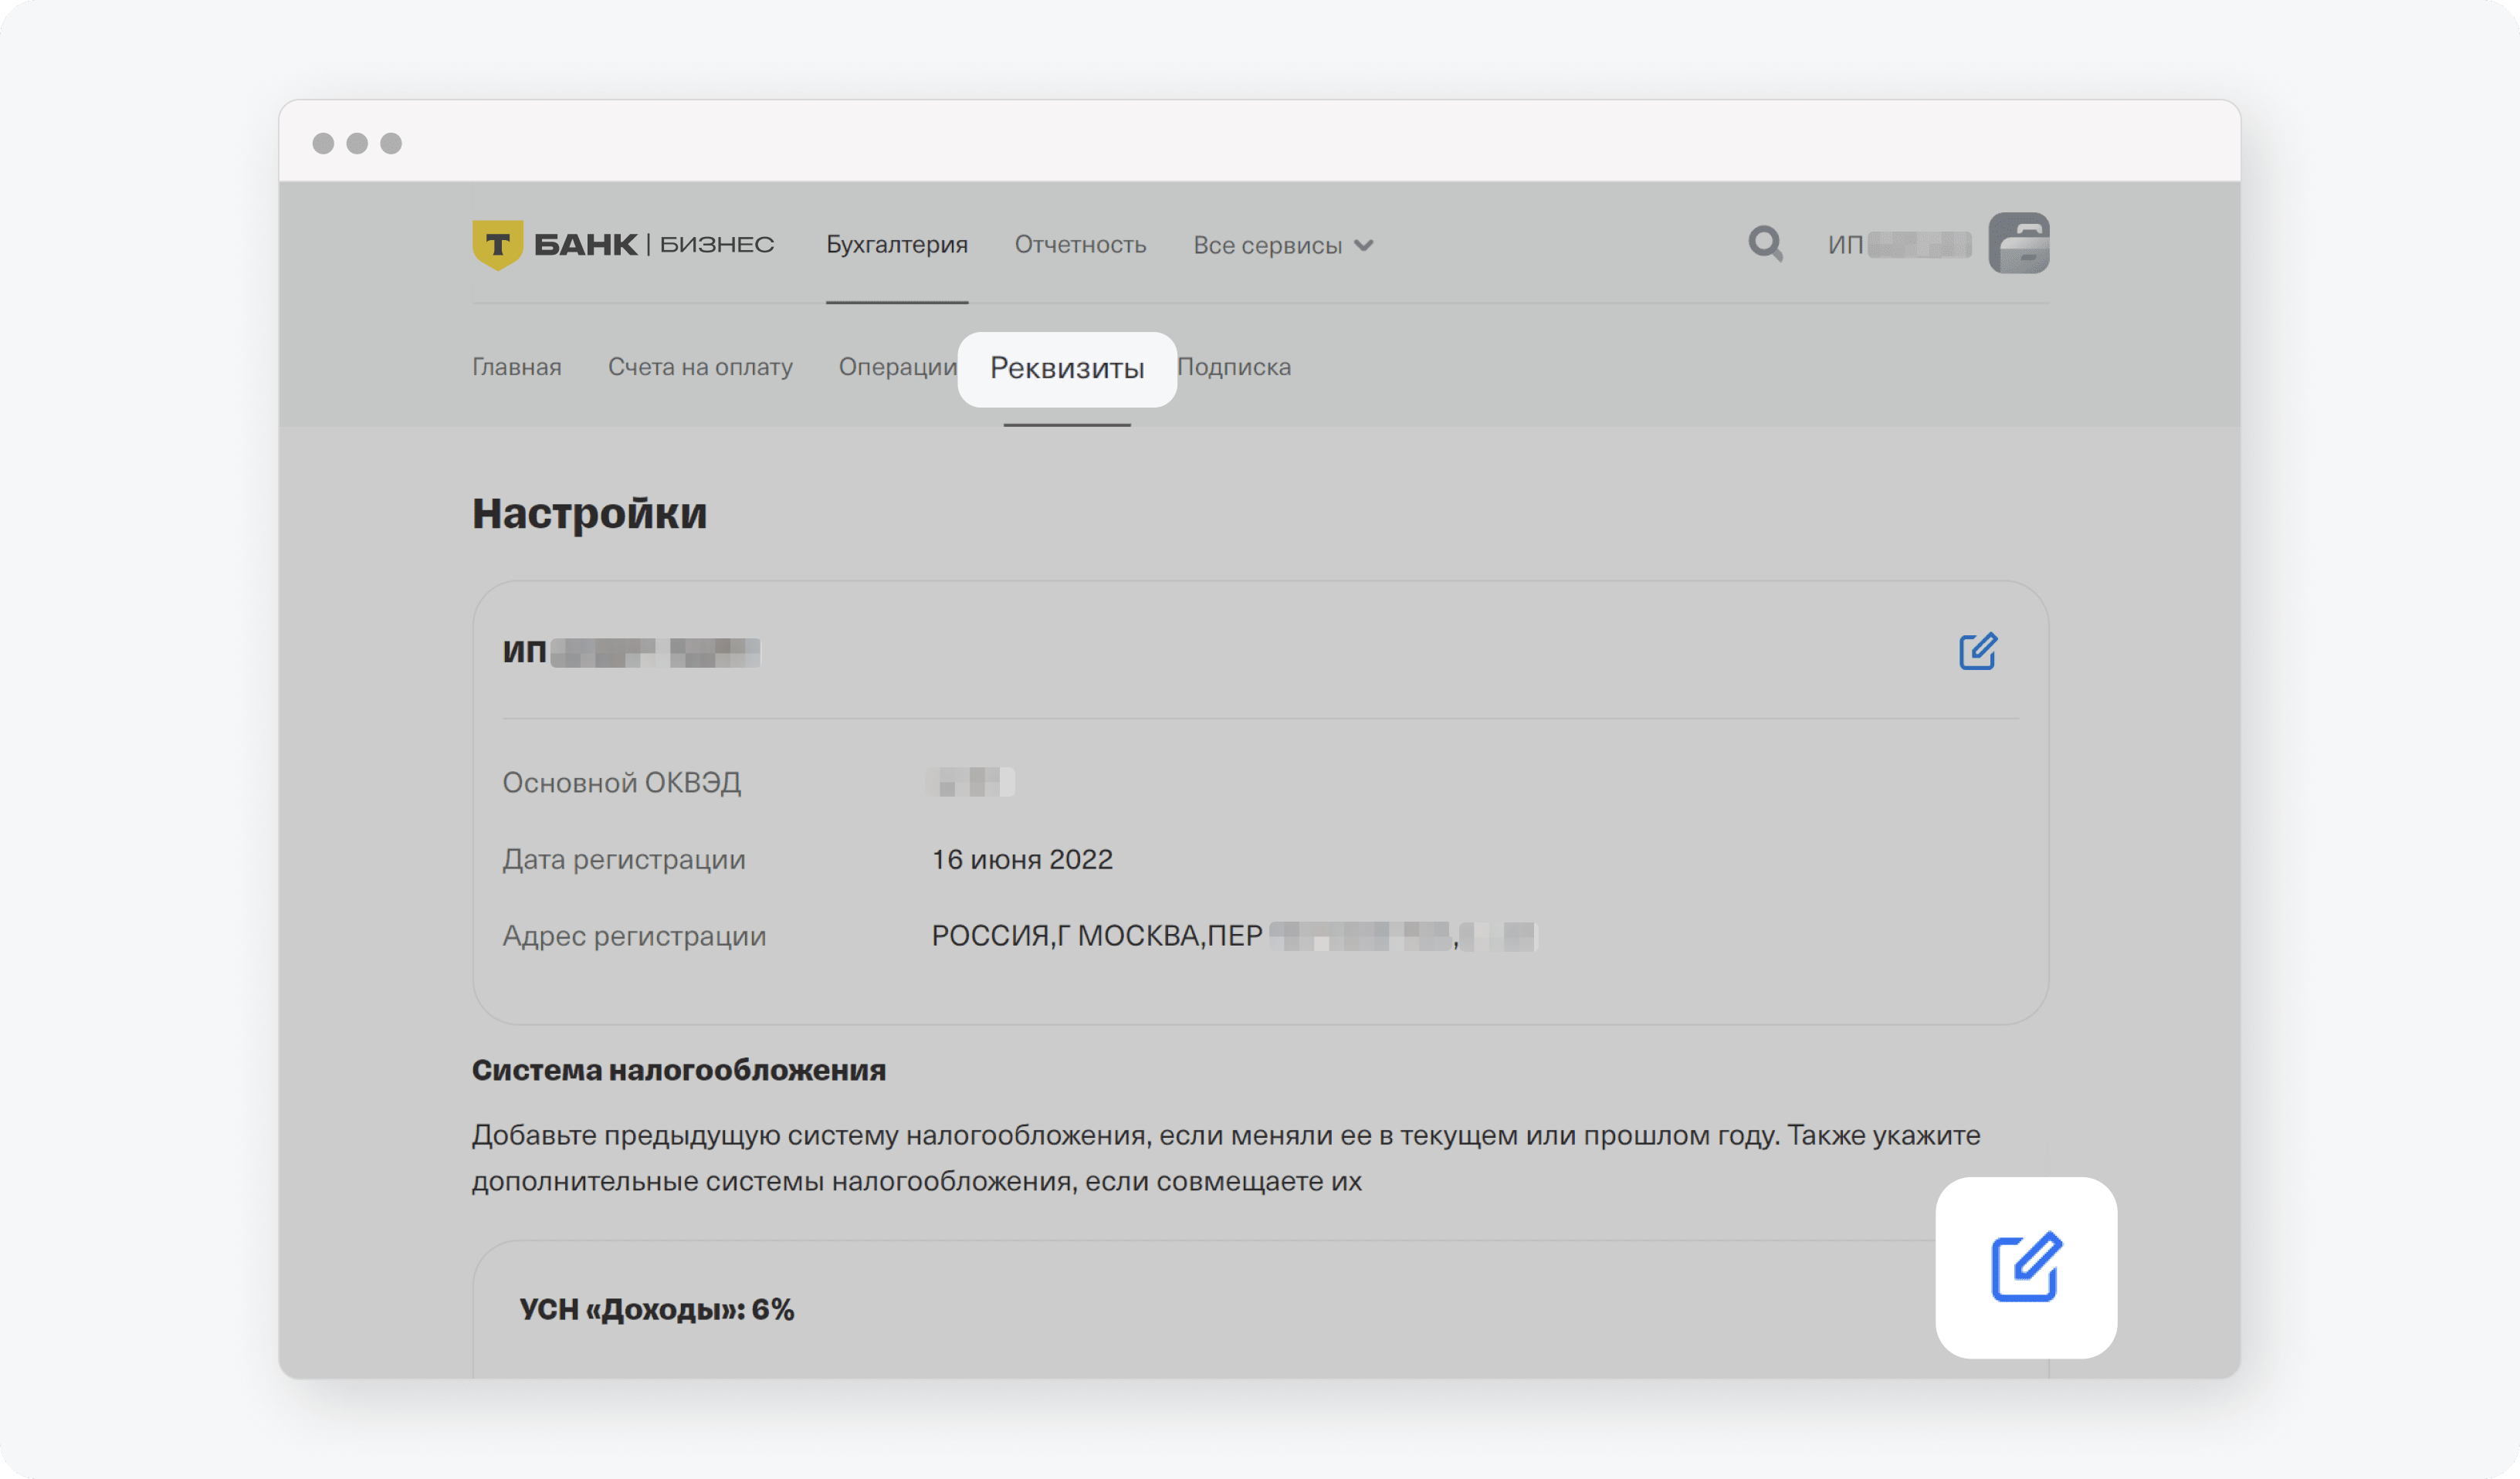Switch to the Отчетность section
The height and width of the screenshot is (1479, 2520).
(1080, 244)
